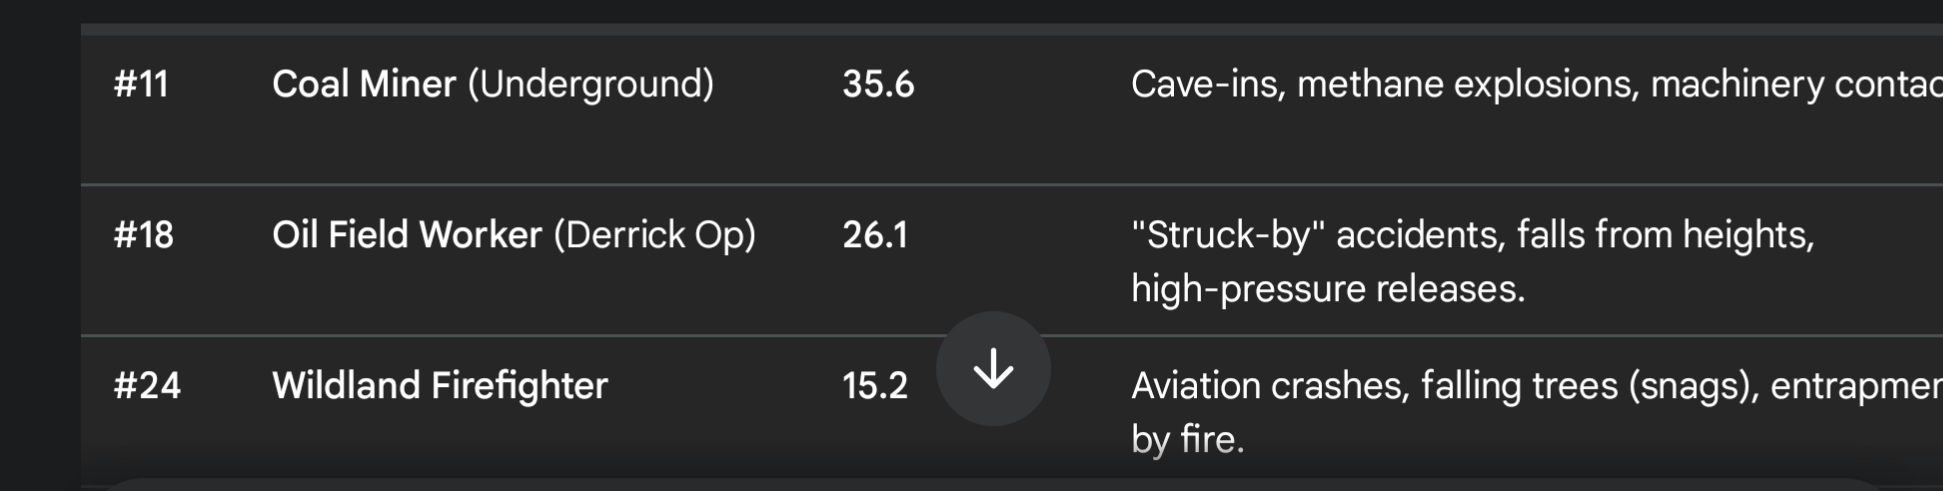The height and width of the screenshot is (491, 1943).
Task: Click the "by fire." text line
Action: [1188, 440]
